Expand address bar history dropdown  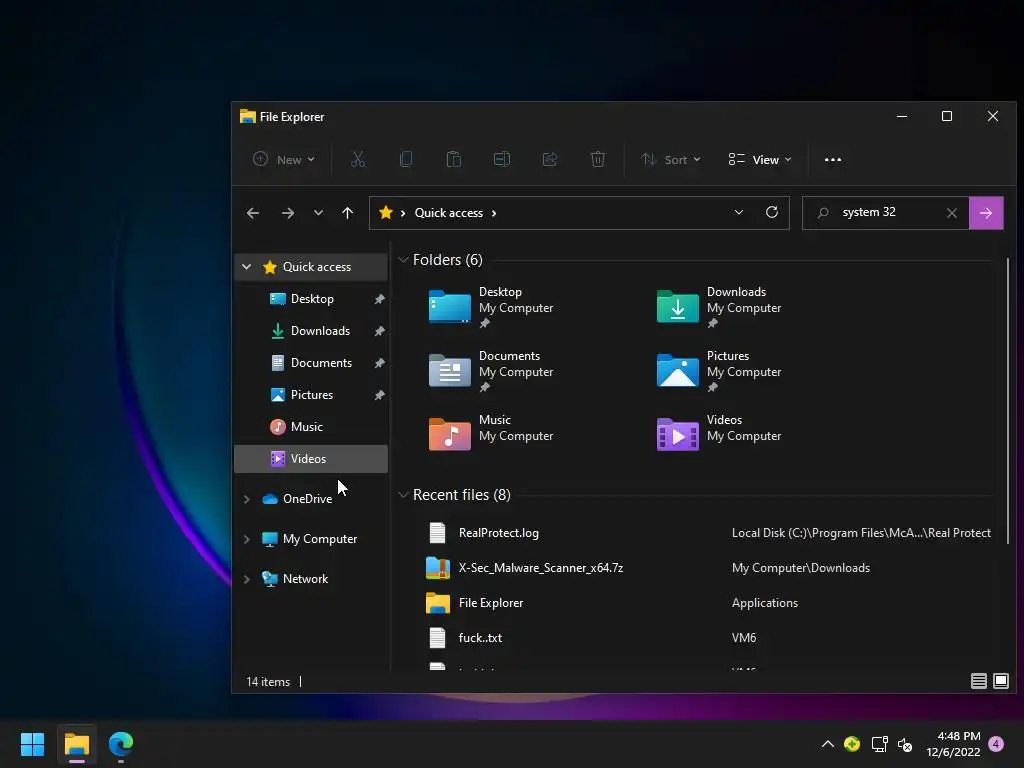point(739,212)
